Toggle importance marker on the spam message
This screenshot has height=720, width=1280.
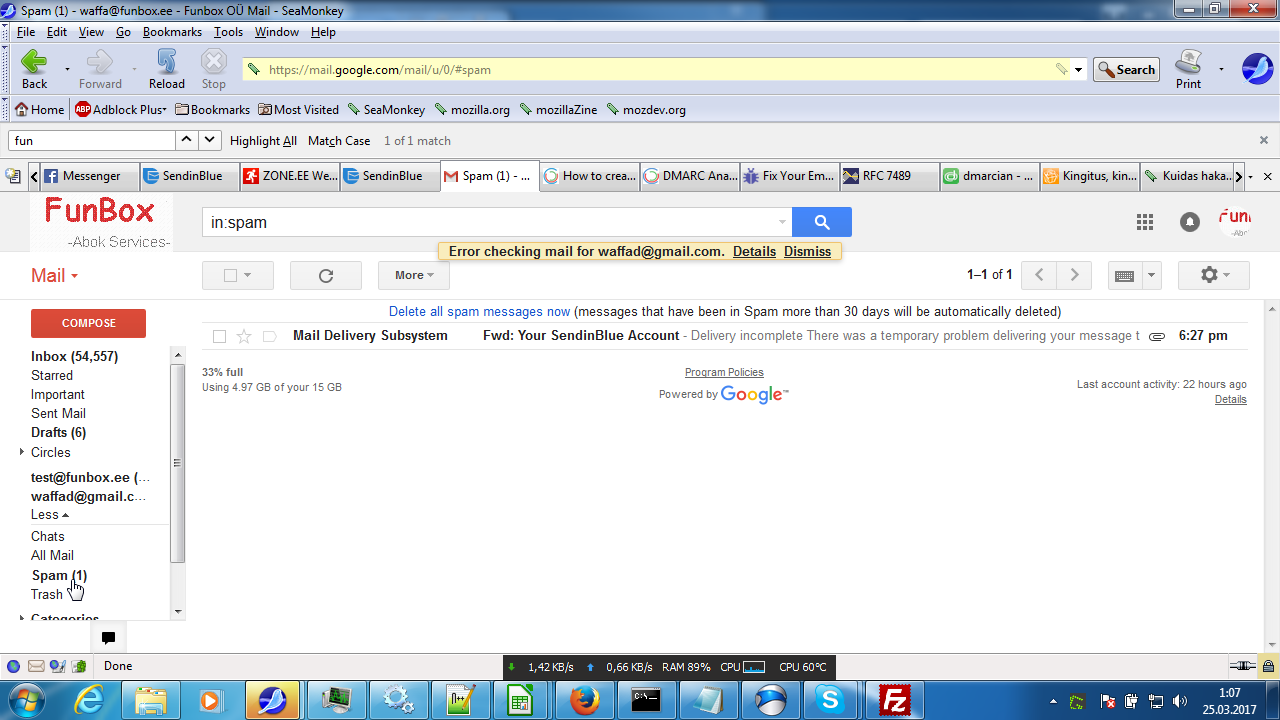(x=269, y=337)
